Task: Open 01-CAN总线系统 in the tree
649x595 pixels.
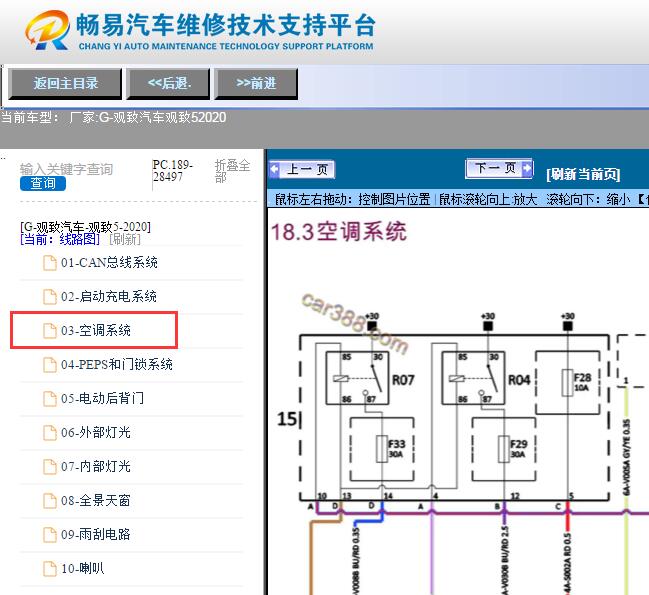Action: (x=109, y=262)
